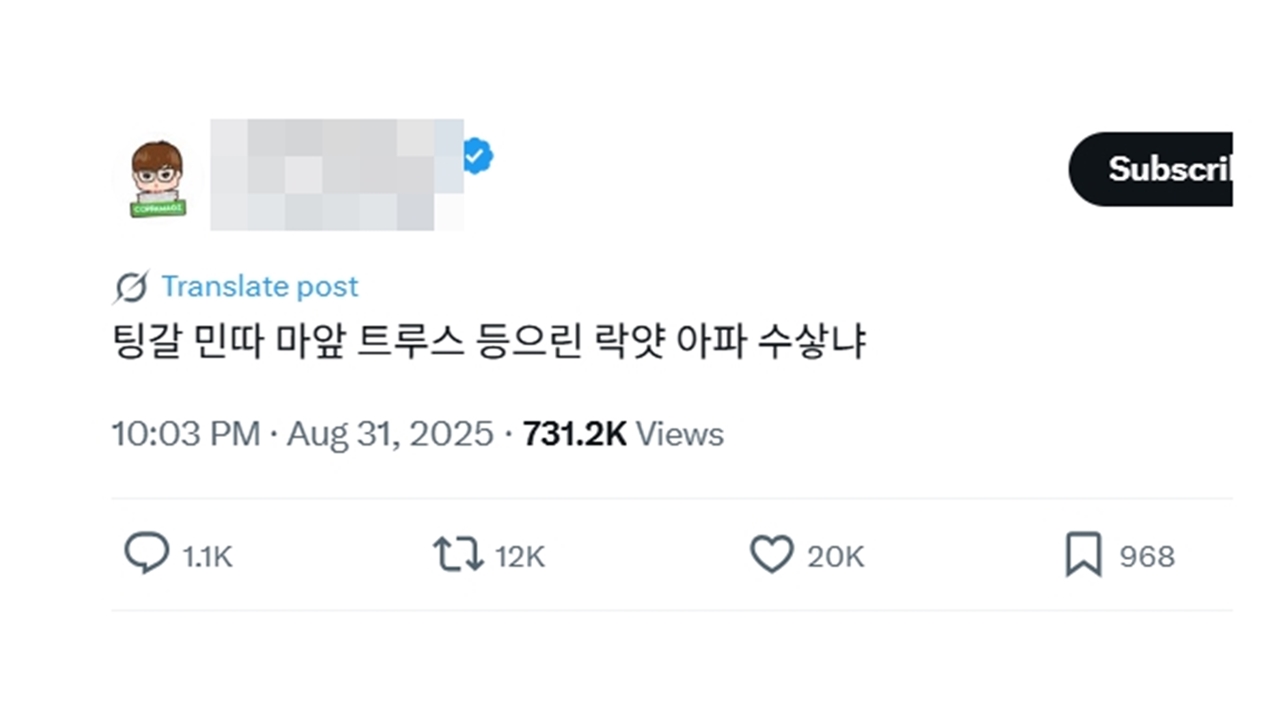Bookmark the post with bookmark icon

pyautogui.click(x=1083, y=555)
